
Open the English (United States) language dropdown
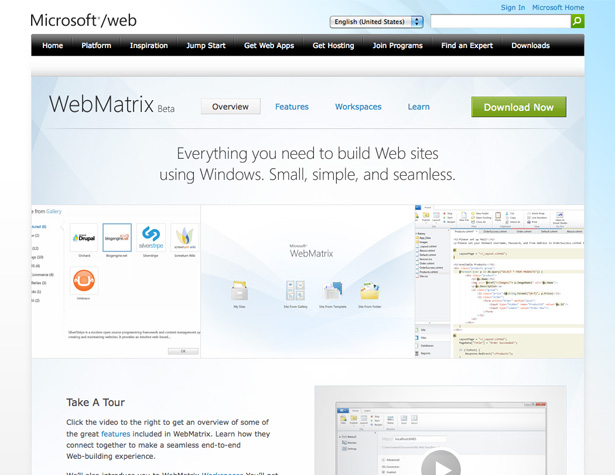pyautogui.click(x=376, y=22)
